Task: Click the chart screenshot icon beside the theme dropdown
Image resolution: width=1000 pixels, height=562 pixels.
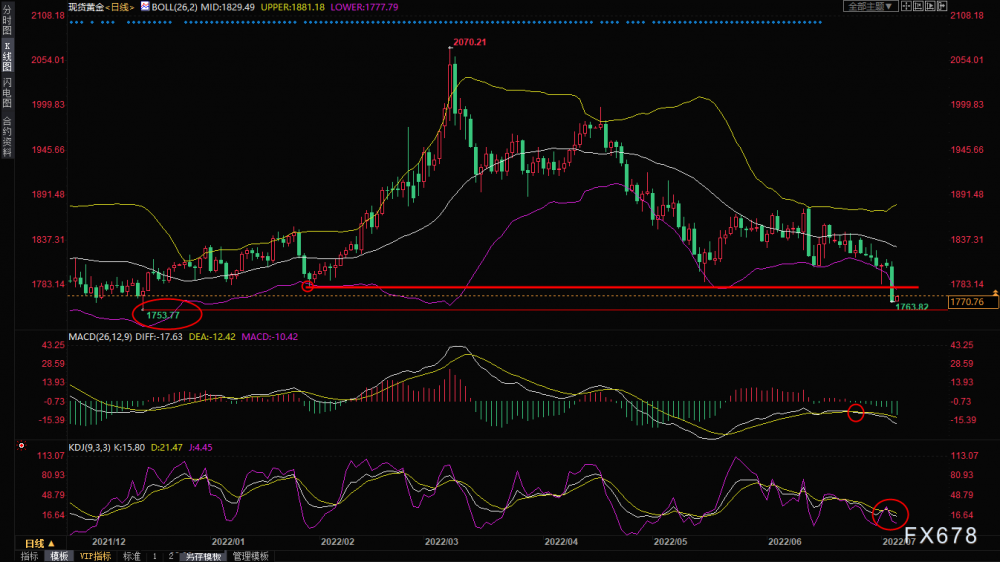Action: click(x=918, y=6)
